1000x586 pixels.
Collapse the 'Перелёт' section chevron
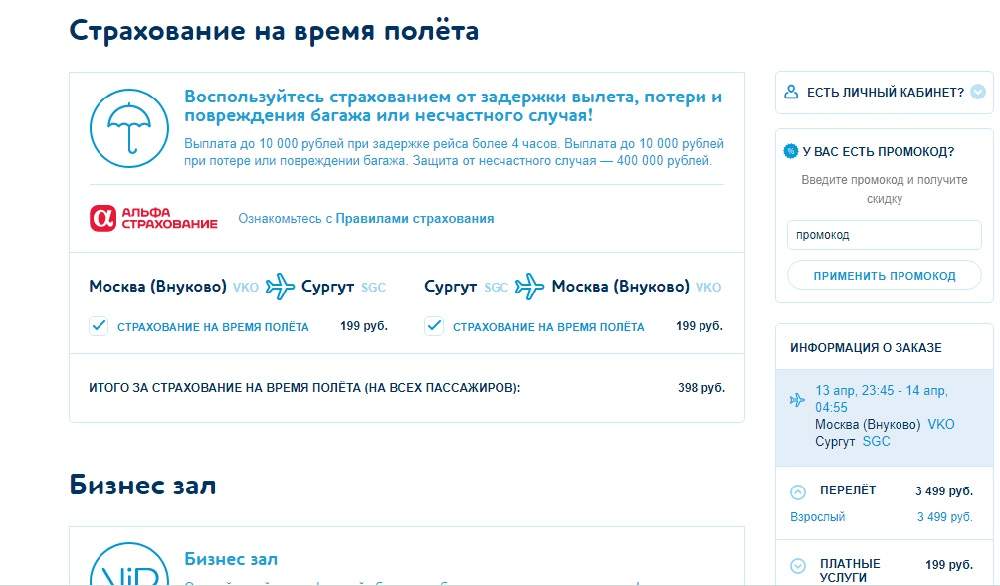798,491
